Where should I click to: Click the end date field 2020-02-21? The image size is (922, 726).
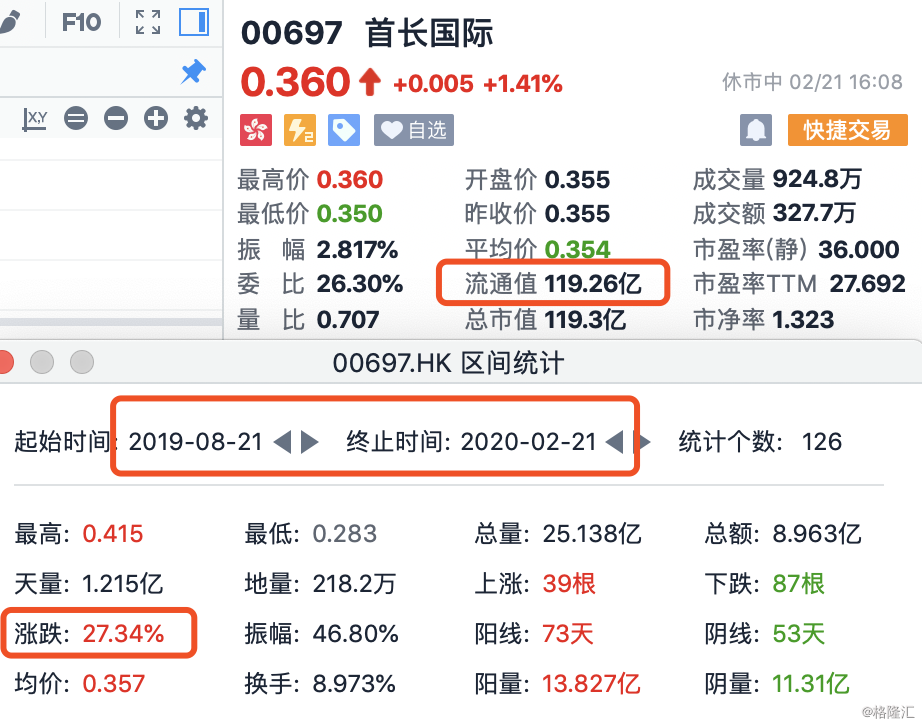point(528,442)
